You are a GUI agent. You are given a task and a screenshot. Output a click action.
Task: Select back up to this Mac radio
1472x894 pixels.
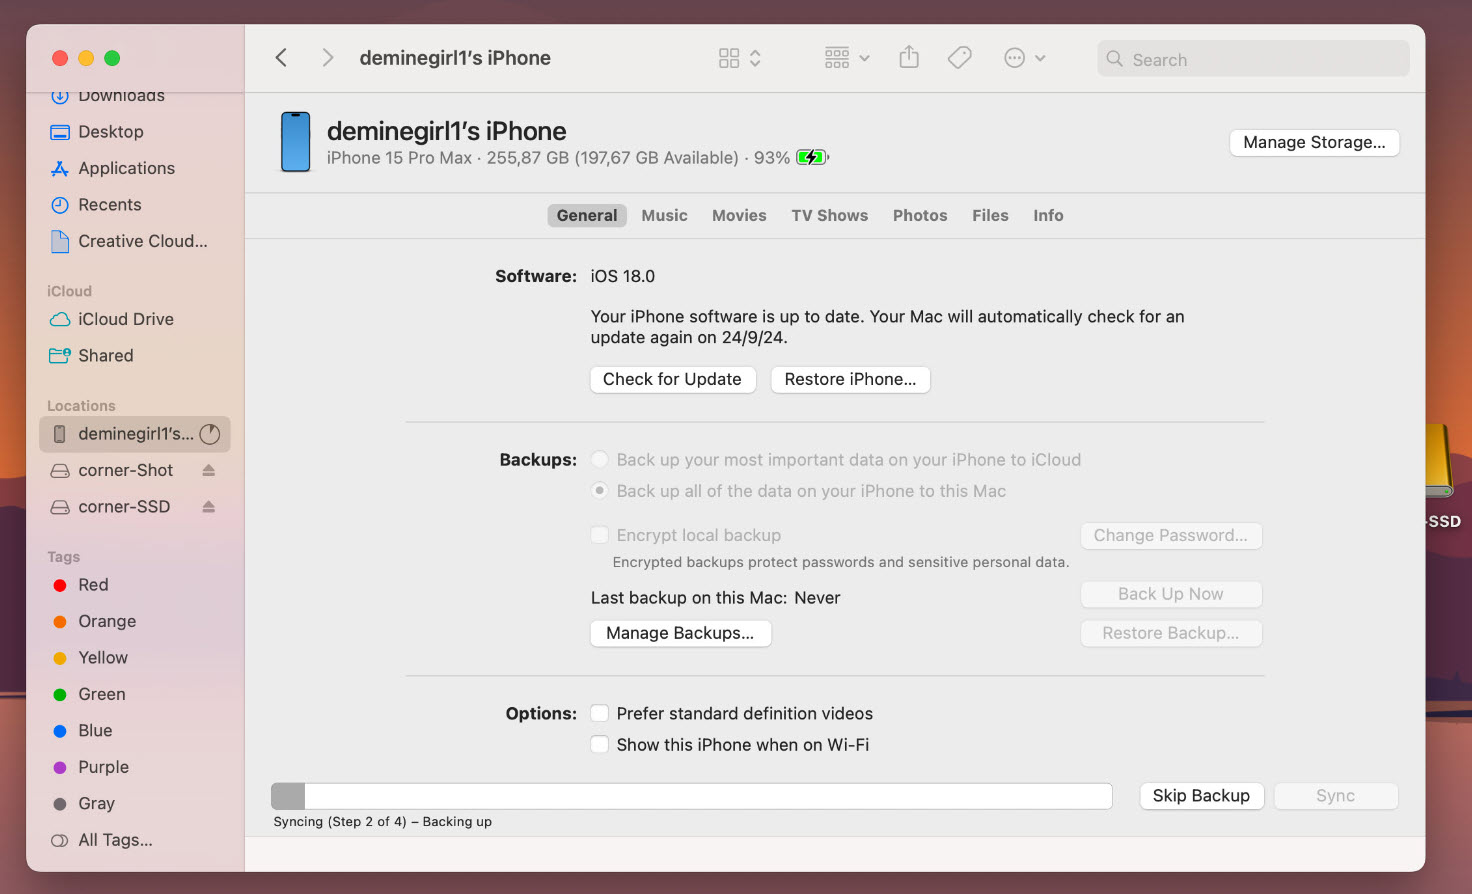[599, 490]
